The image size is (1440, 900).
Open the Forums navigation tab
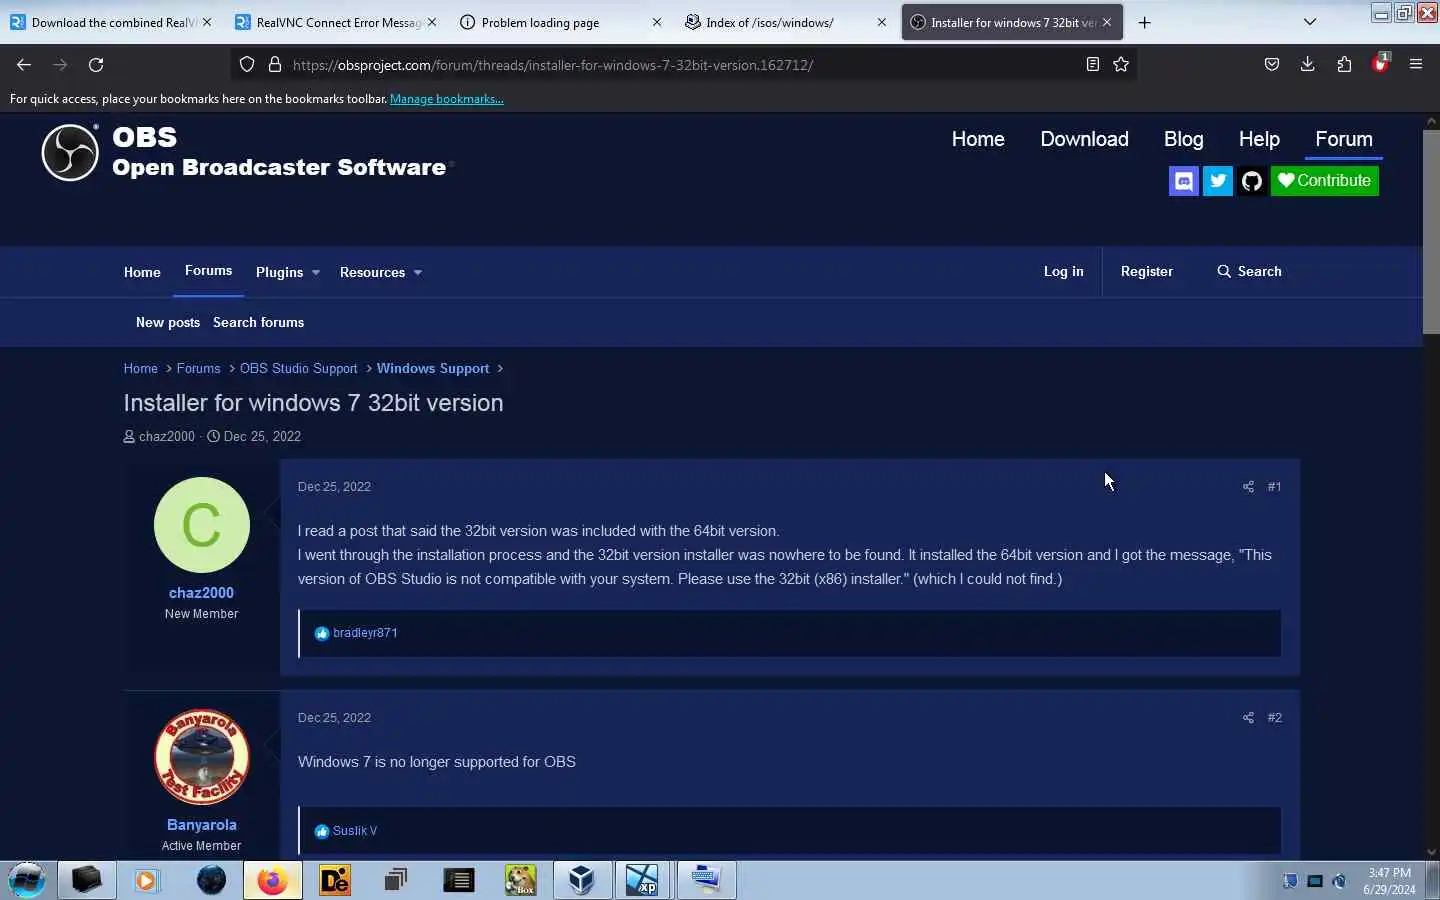pyautogui.click(x=208, y=271)
